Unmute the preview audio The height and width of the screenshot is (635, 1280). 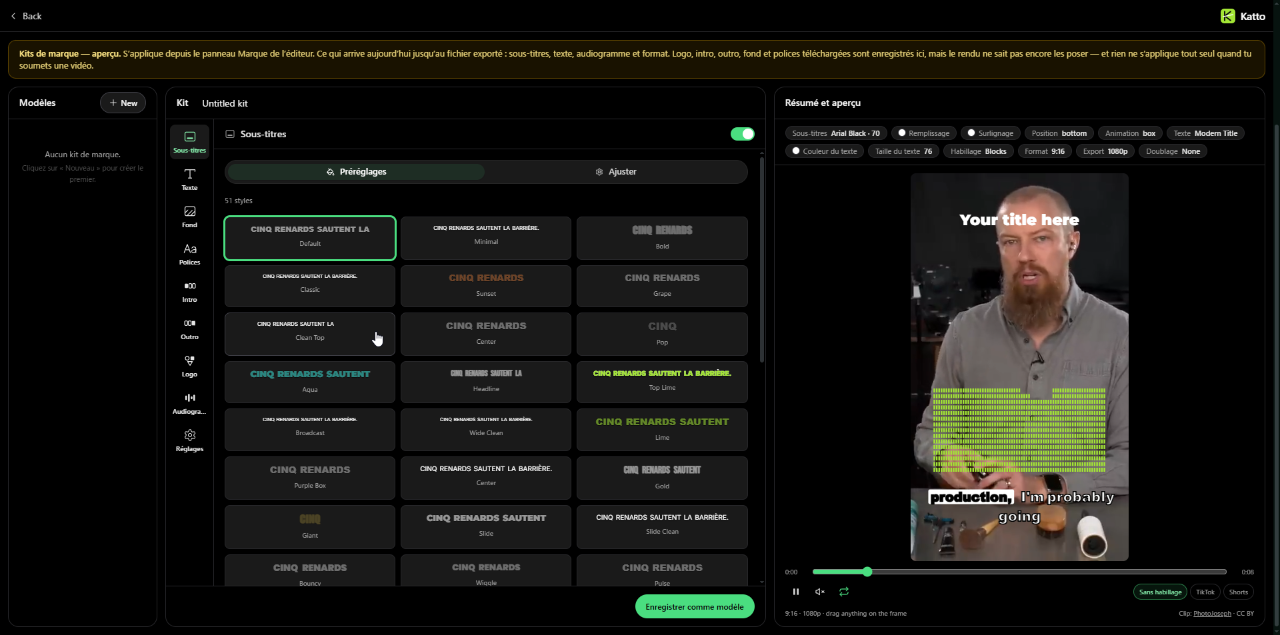point(820,591)
